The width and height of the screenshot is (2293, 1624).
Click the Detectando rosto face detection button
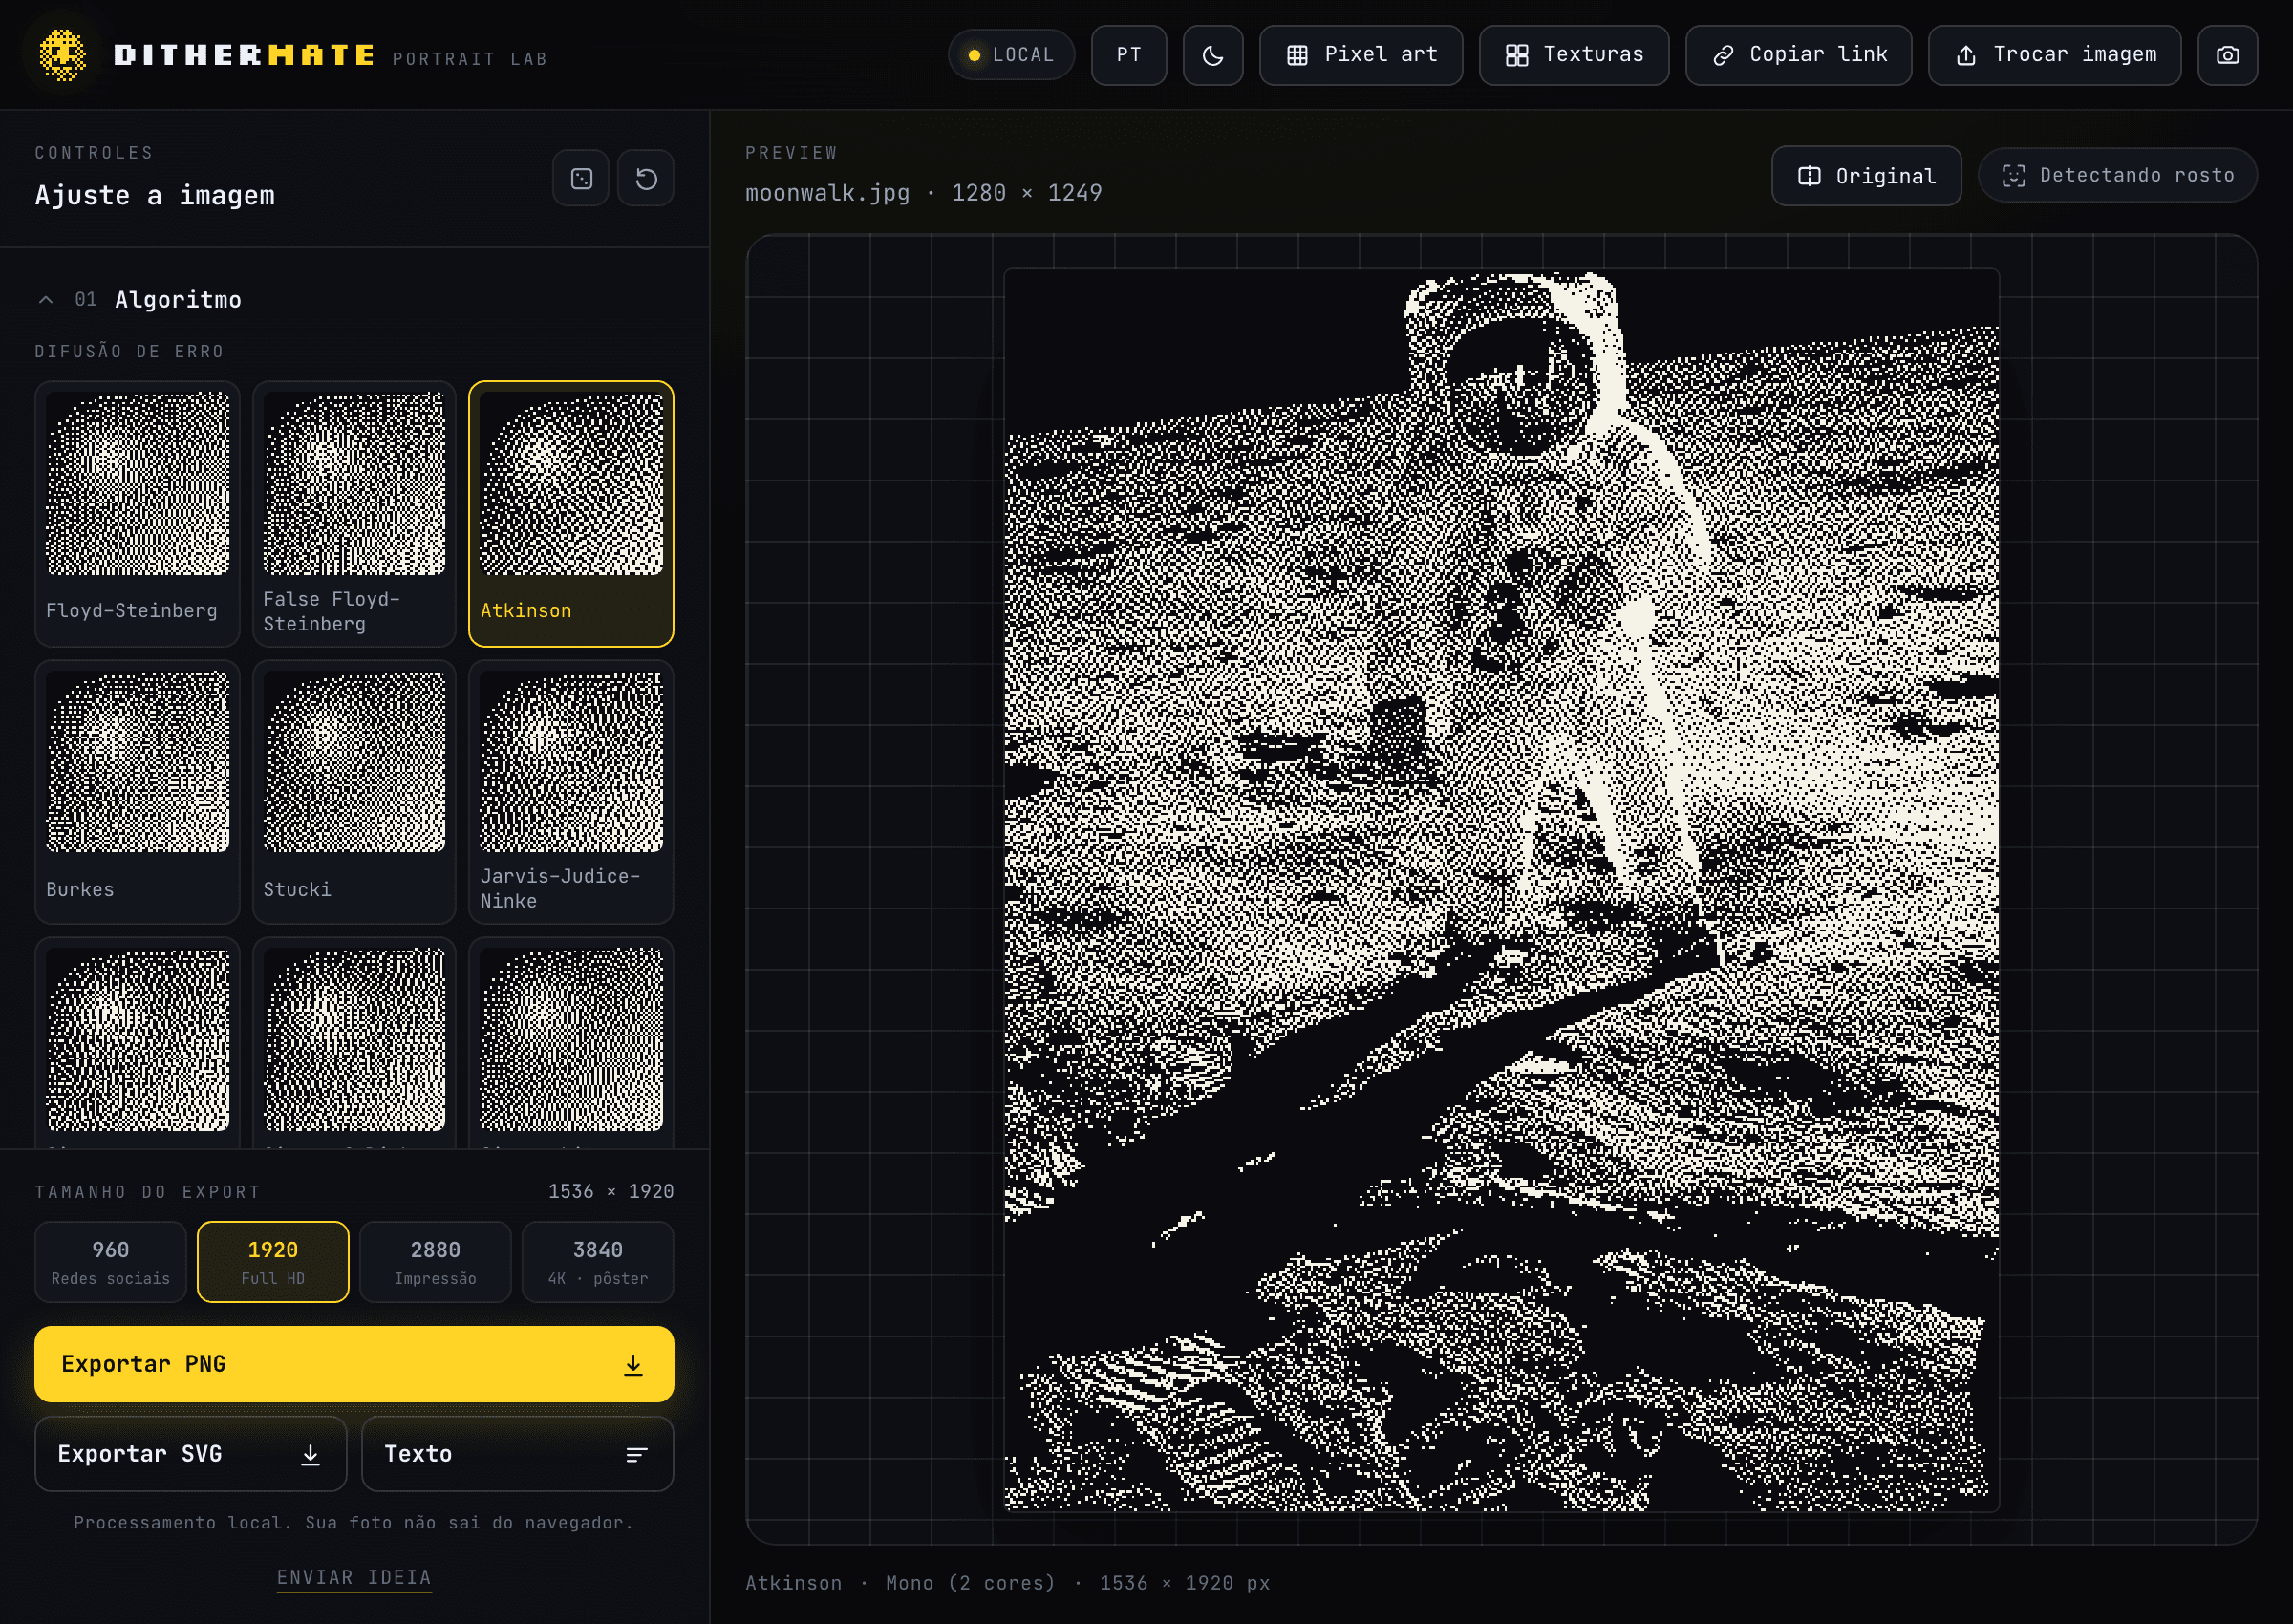[x=2117, y=176]
